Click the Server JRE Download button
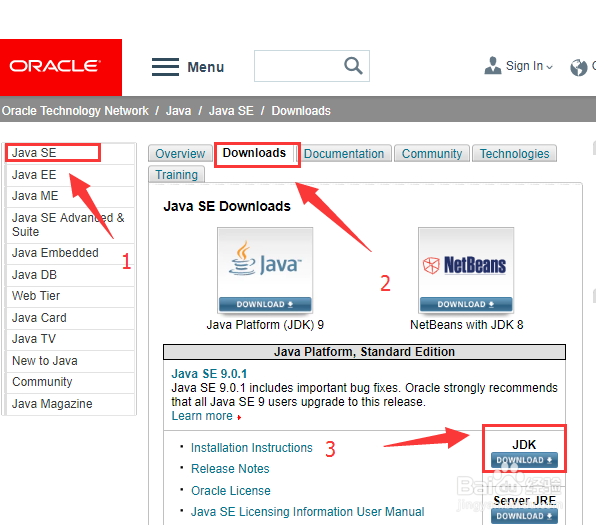The width and height of the screenshot is (596, 525). tap(524, 516)
